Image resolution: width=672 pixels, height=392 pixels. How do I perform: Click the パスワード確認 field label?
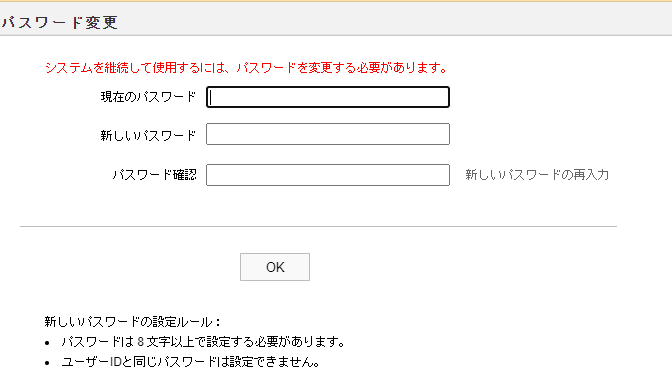pyautogui.click(x=154, y=175)
